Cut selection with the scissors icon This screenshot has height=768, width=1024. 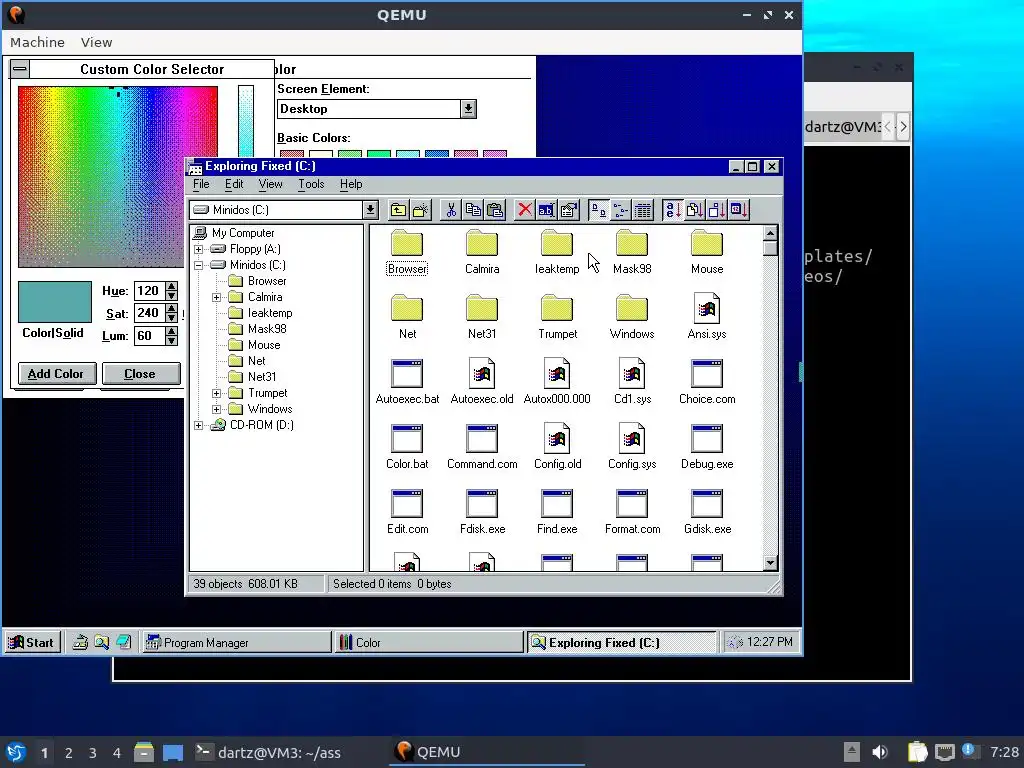(x=451, y=210)
